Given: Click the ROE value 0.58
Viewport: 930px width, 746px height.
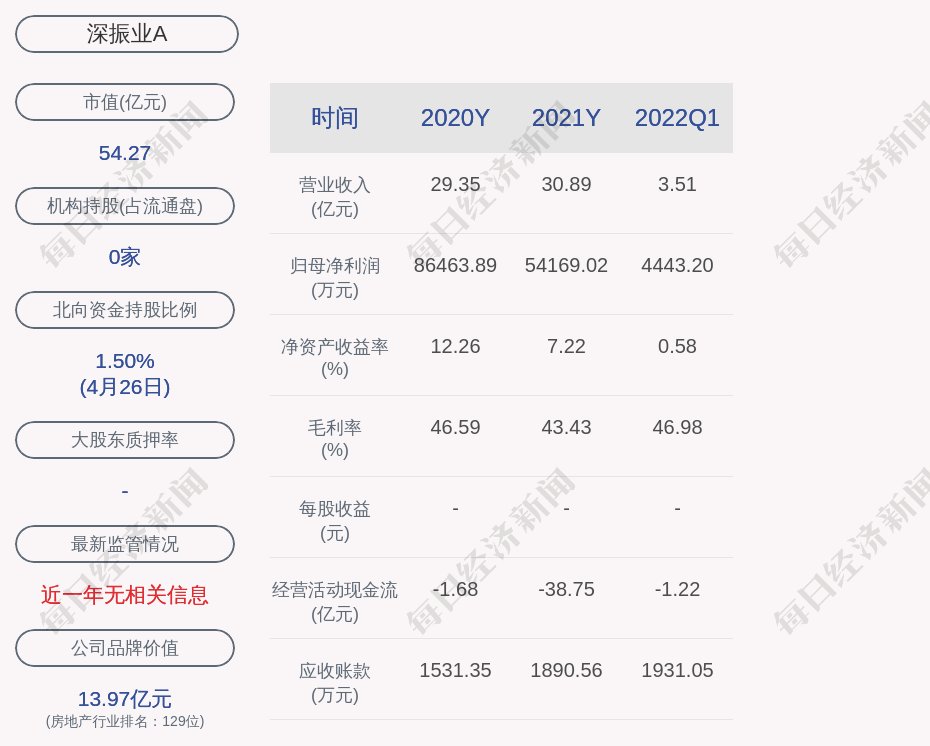Looking at the screenshot, I should (x=677, y=346).
